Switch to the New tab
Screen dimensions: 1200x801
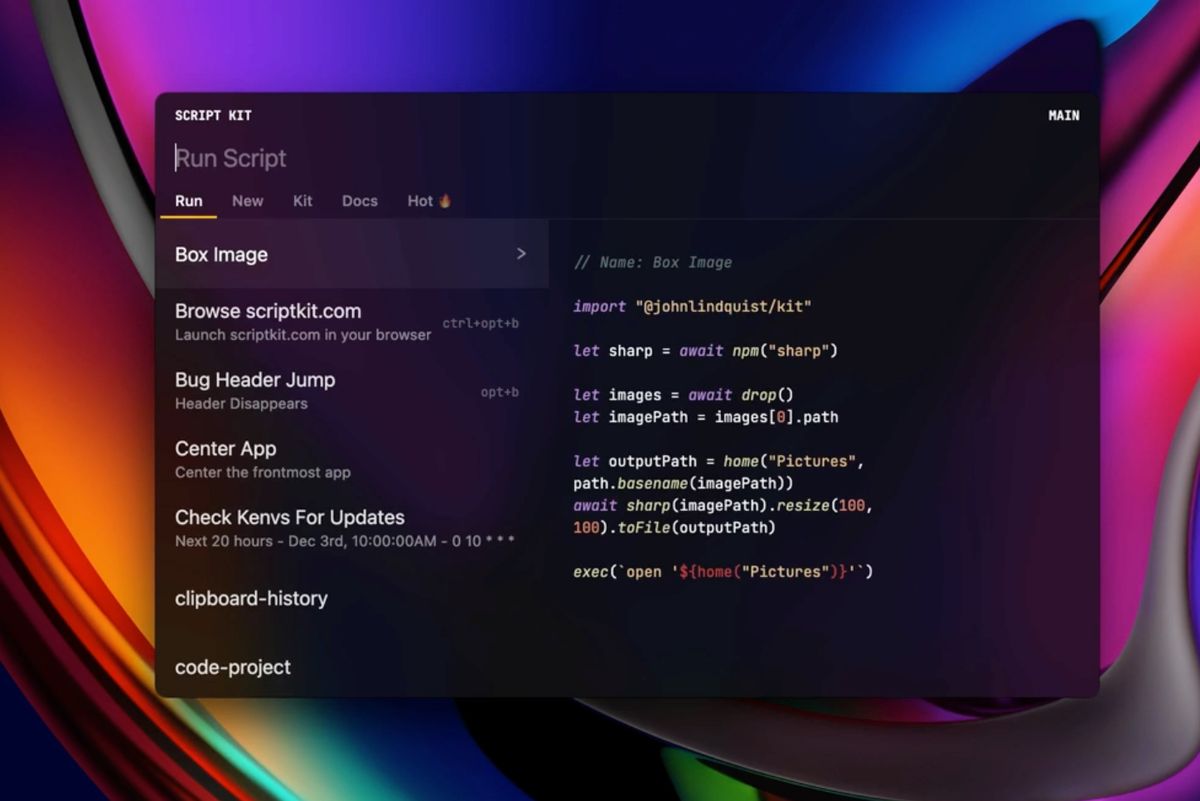pos(247,201)
